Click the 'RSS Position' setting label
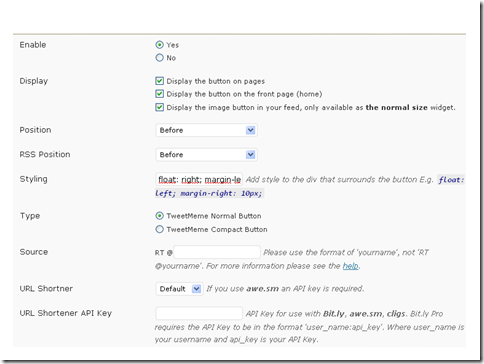This screenshot has width=484, height=364. (x=45, y=154)
